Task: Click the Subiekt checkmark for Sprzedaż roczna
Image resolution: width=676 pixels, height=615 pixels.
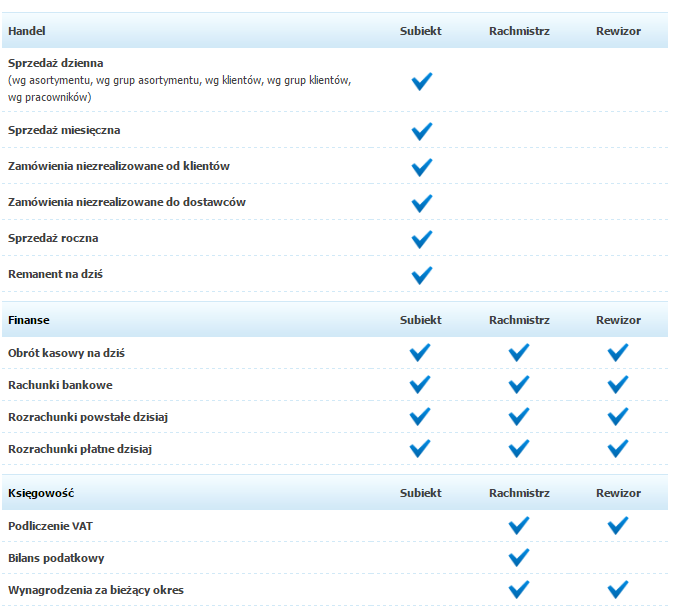Action: tap(422, 239)
